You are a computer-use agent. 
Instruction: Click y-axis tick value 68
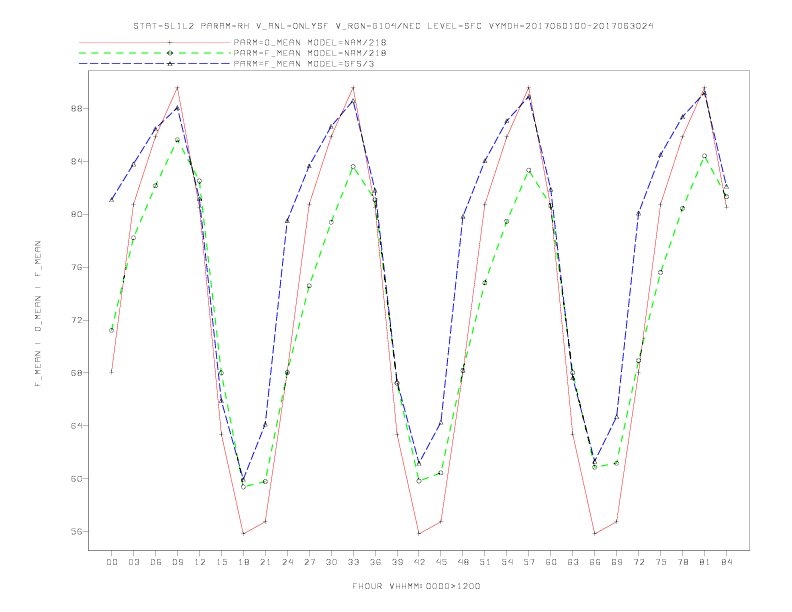click(x=76, y=373)
